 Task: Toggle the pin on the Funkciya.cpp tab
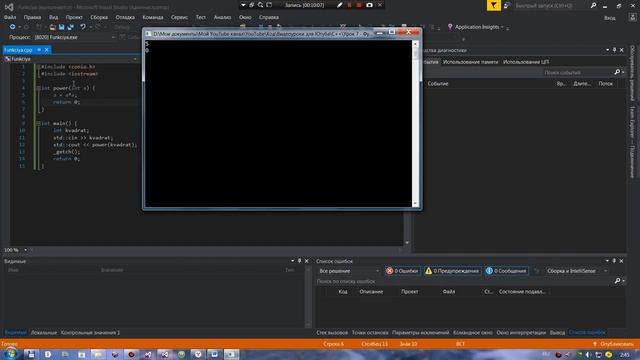39,50
